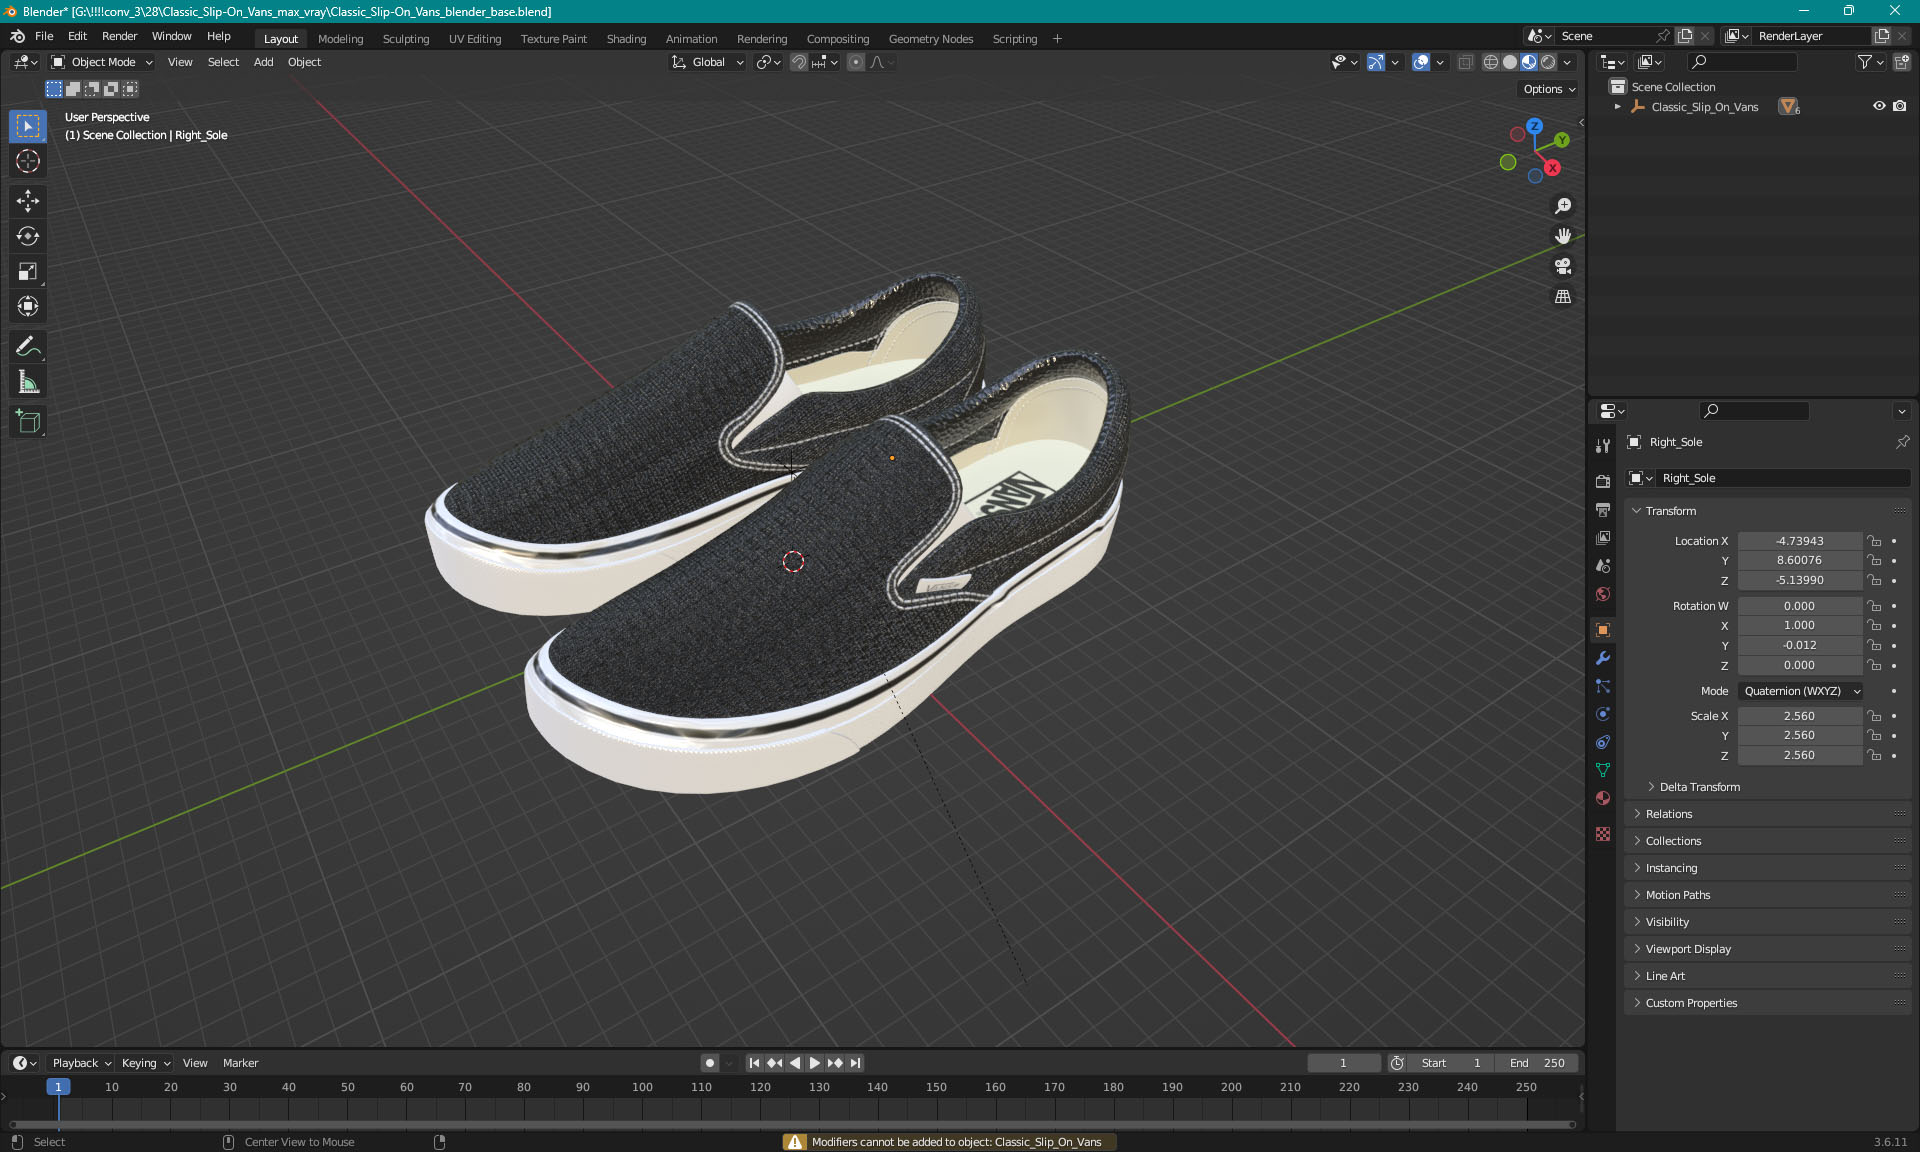Image resolution: width=1920 pixels, height=1152 pixels.
Task: Activate the Select Box tool
Action: pos(28,126)
